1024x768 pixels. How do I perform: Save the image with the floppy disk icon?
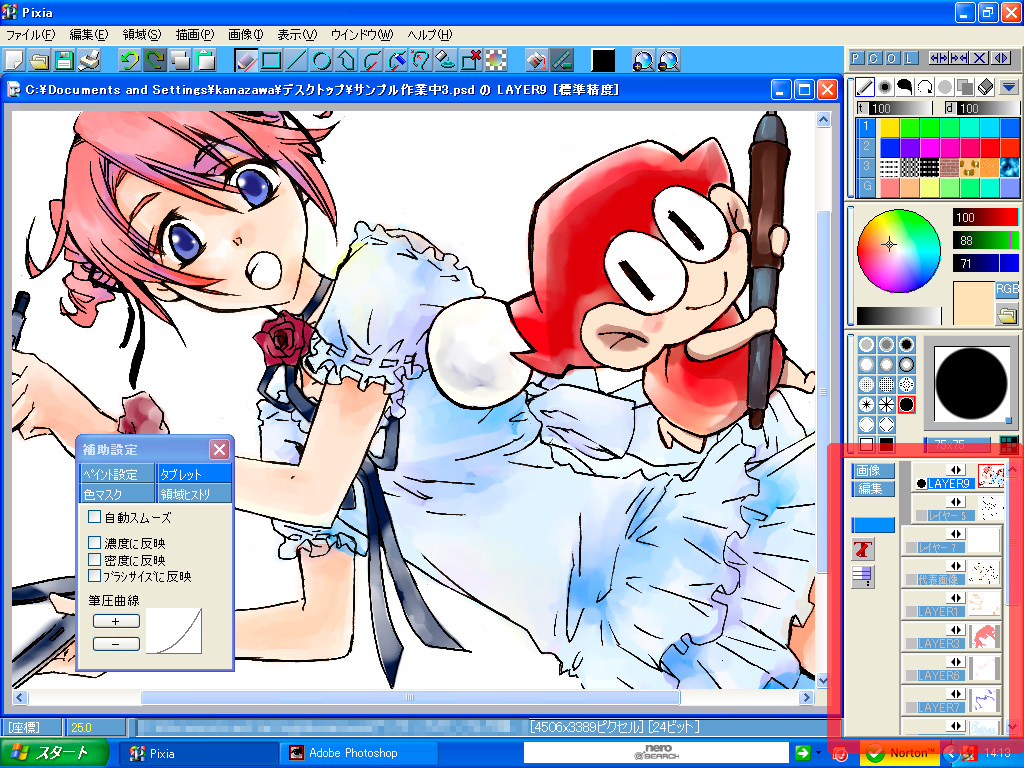[x=64, y=61]
